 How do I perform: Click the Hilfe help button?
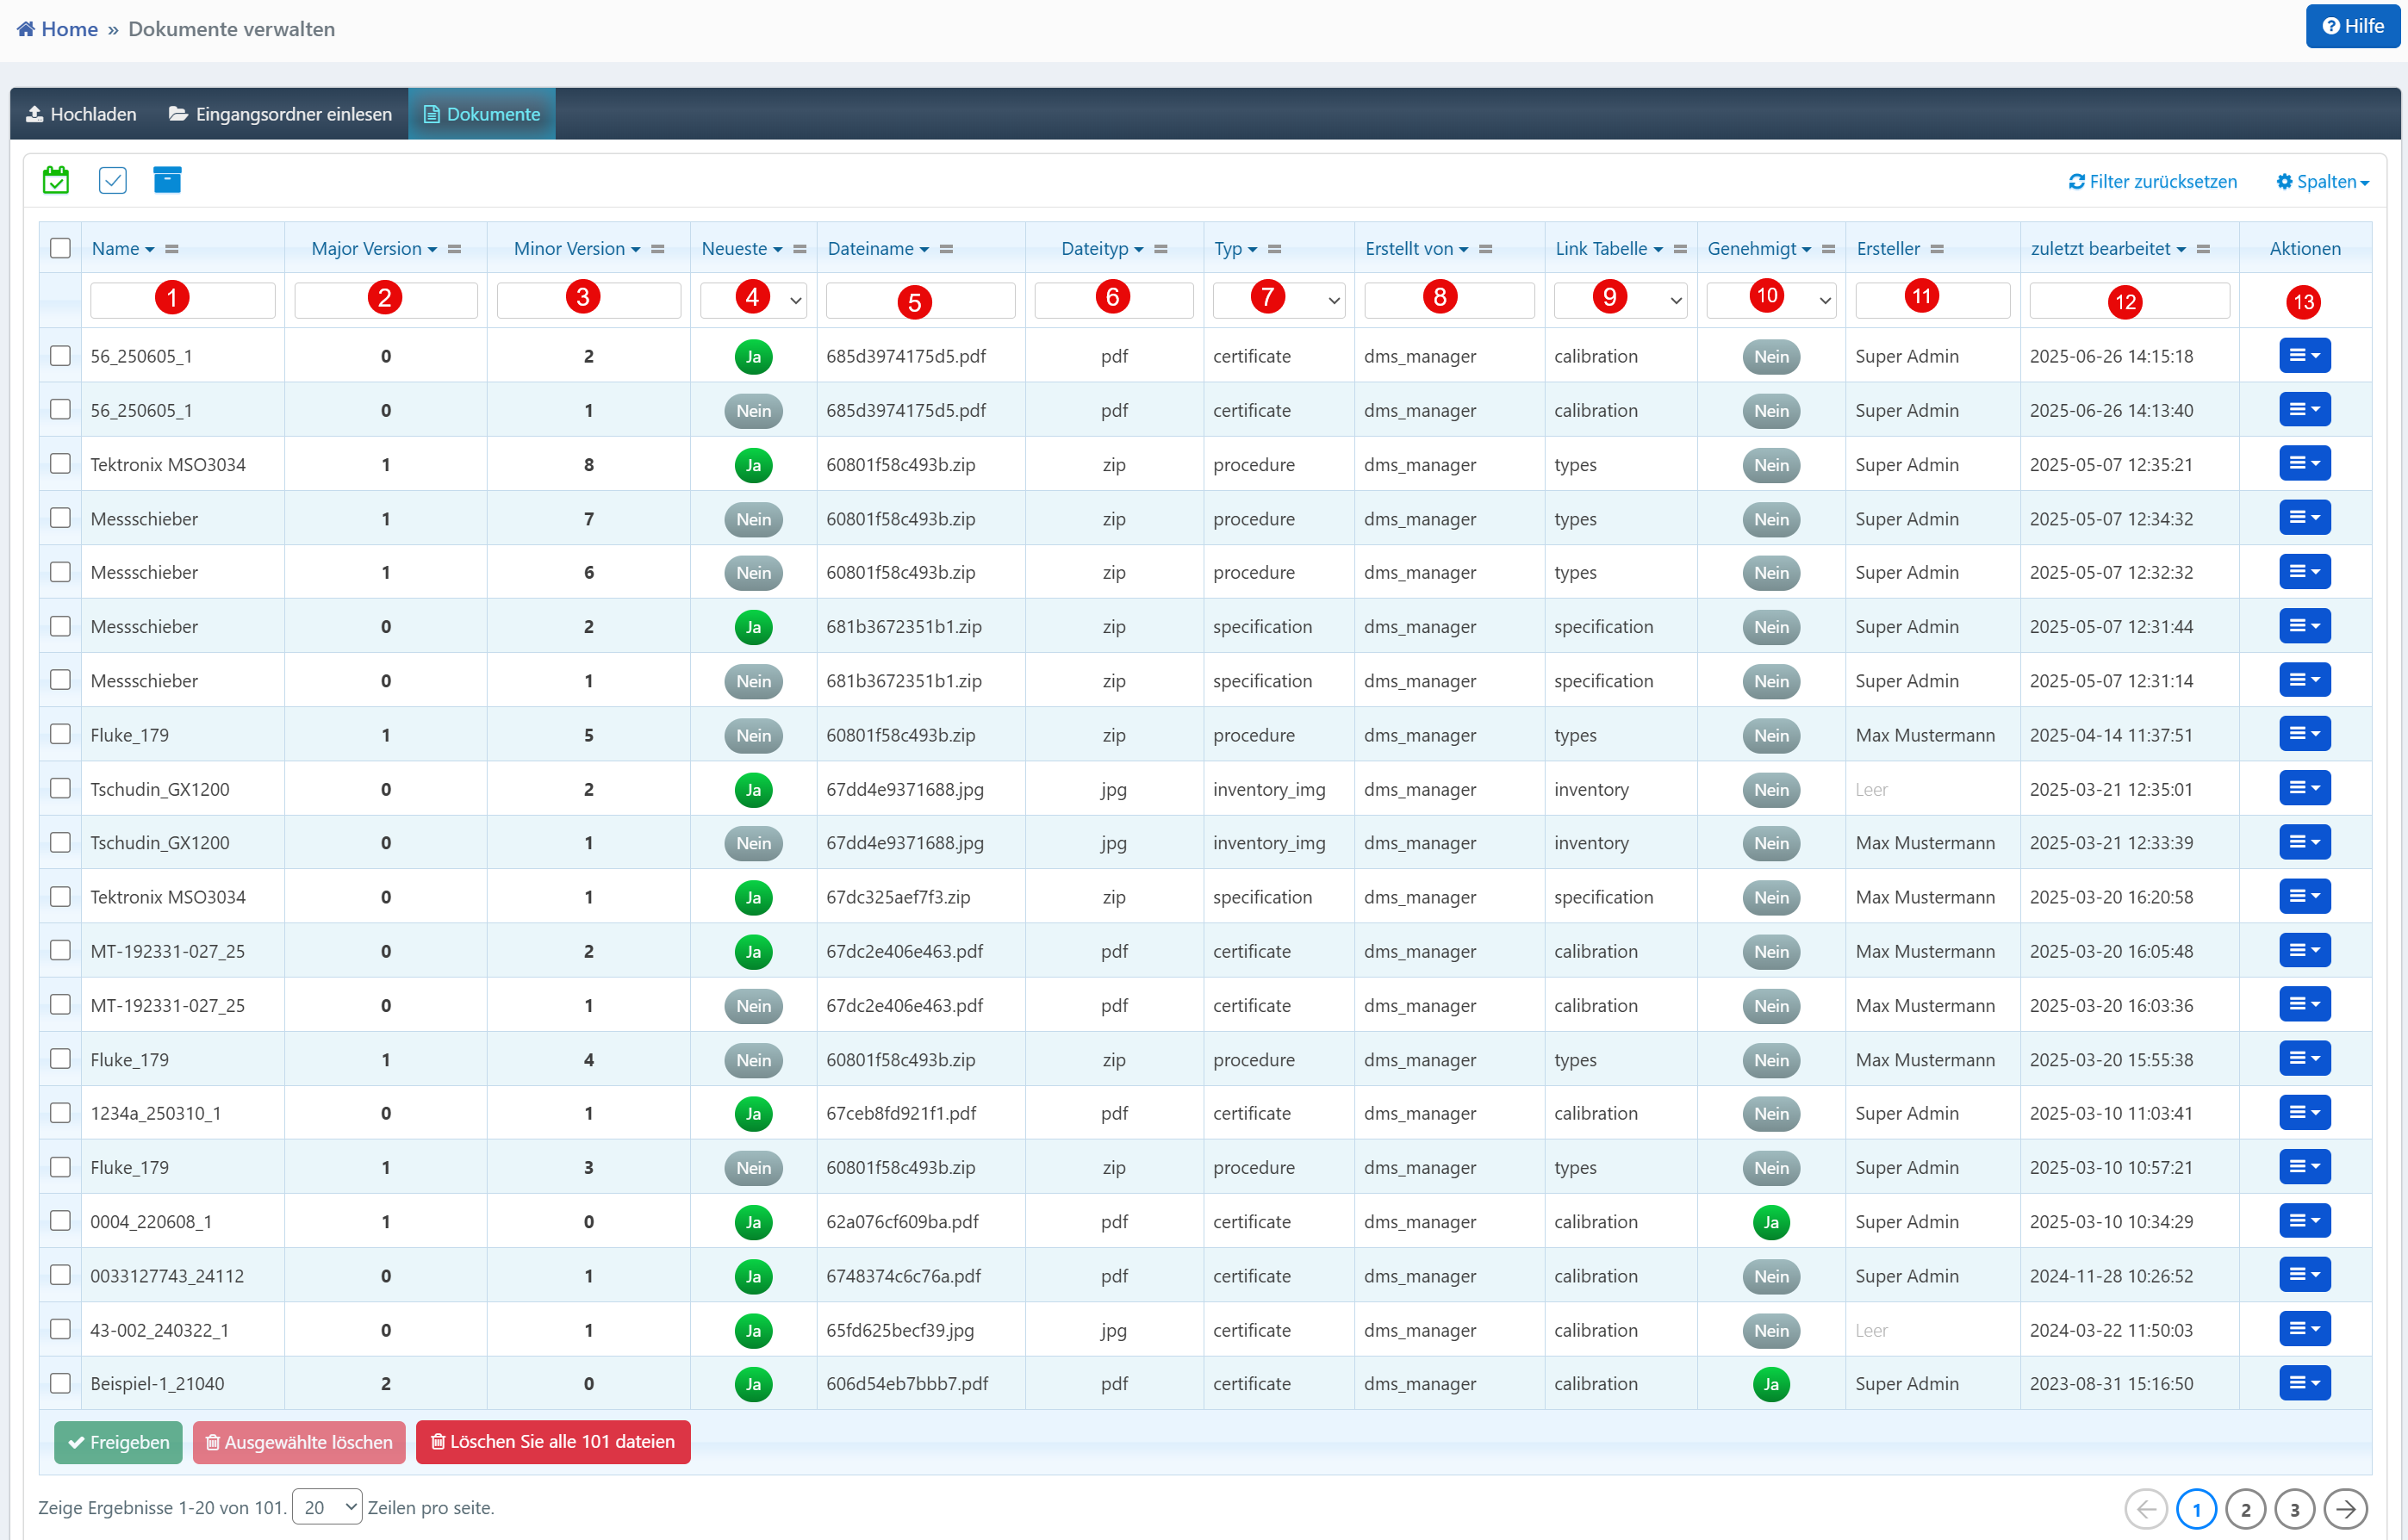[x=2352, y=27]
